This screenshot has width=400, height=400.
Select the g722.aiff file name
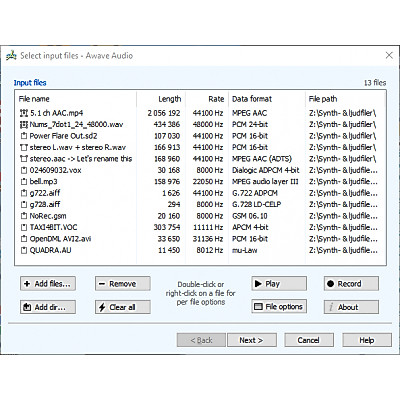point(45,193)
